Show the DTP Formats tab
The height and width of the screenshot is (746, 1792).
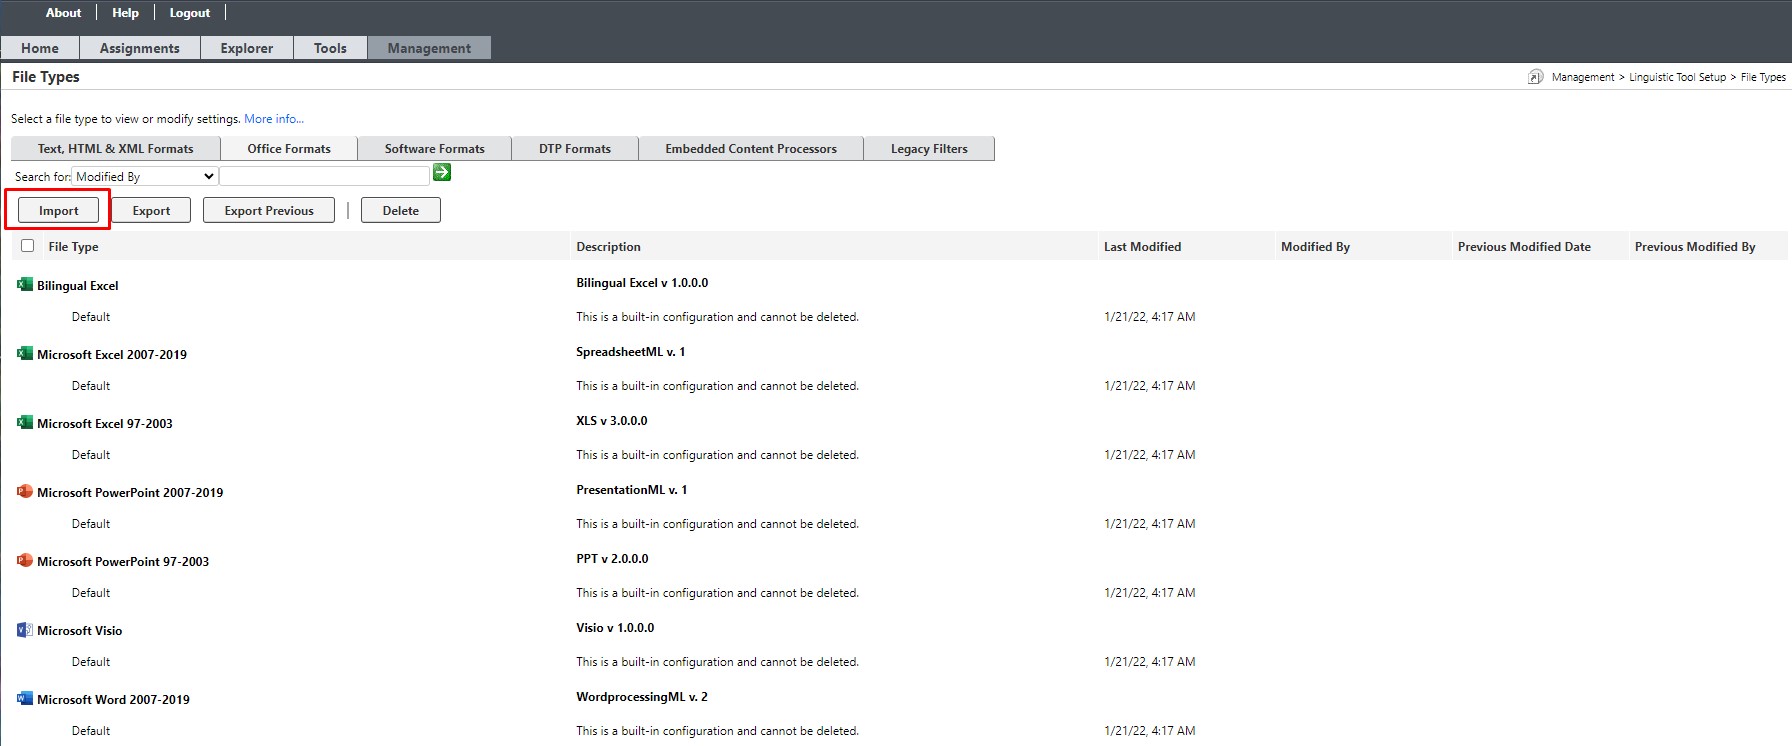[575, 149]
